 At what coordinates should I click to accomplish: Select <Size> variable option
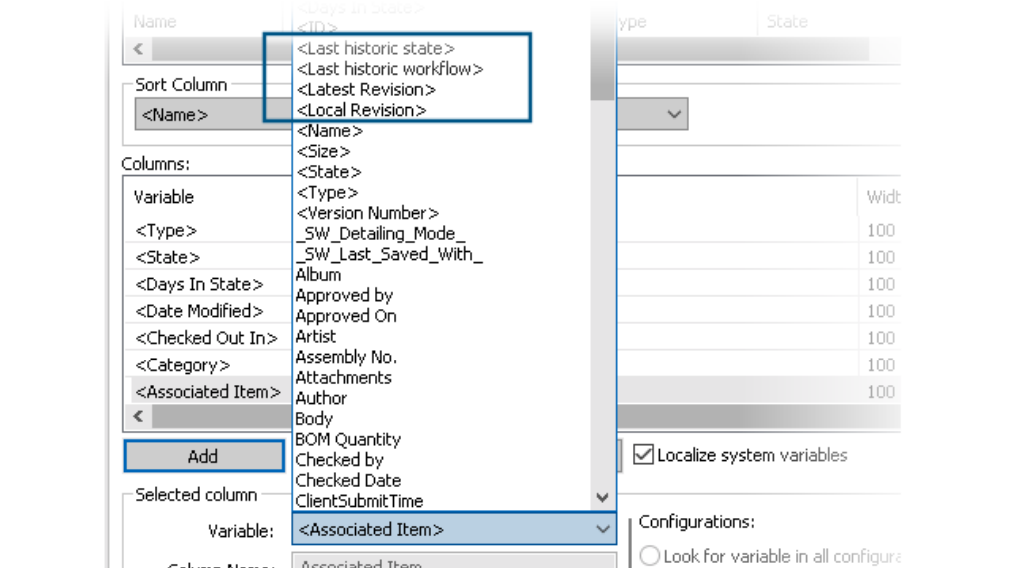point(324,151)
